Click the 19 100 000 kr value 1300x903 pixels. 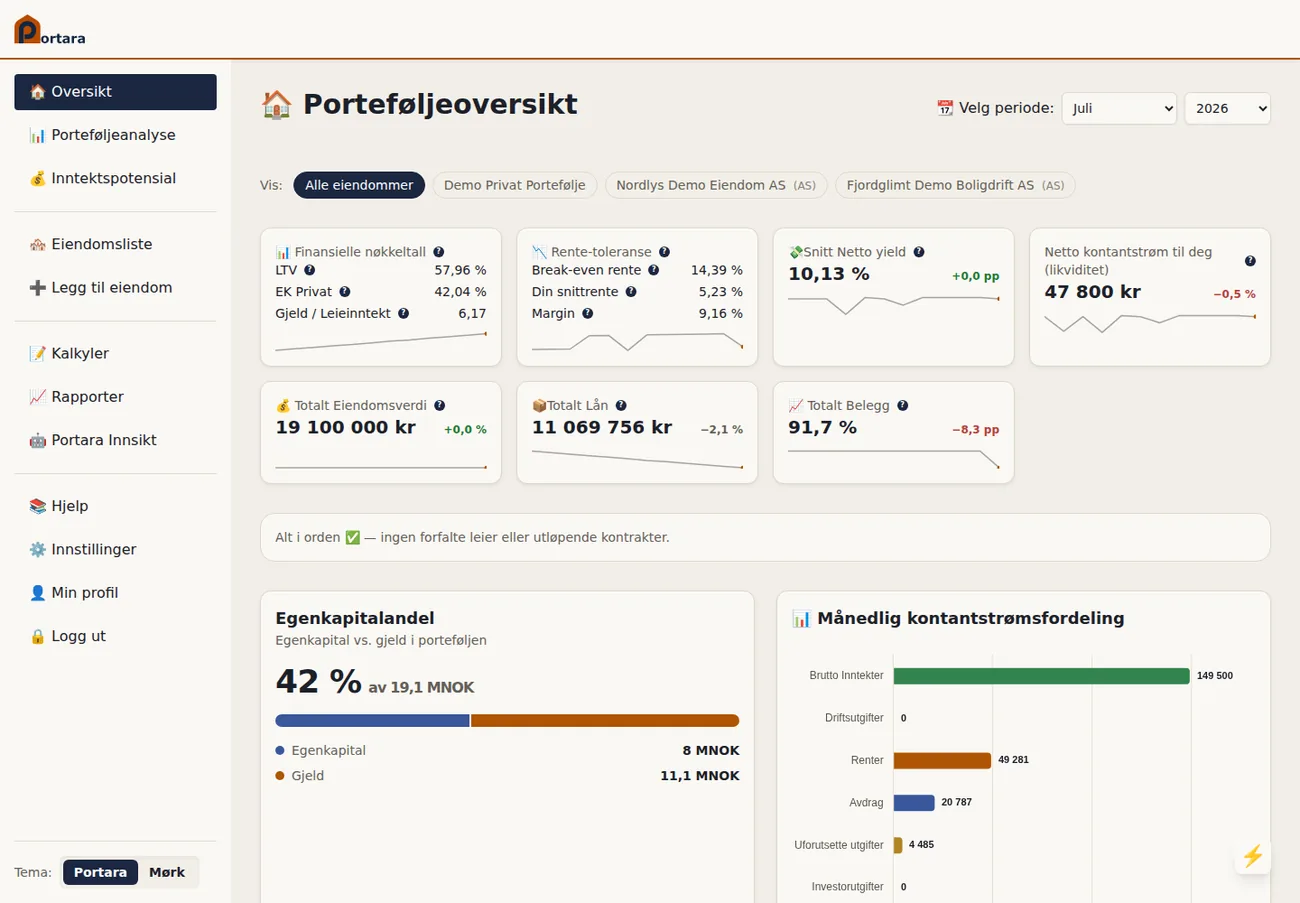point(347,427)
